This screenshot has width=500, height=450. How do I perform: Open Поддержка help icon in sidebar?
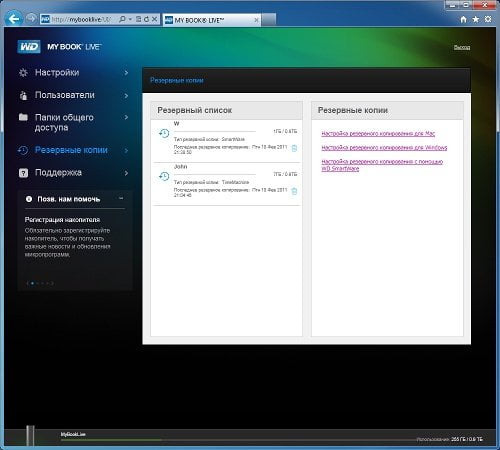click(x=23, y=173)
